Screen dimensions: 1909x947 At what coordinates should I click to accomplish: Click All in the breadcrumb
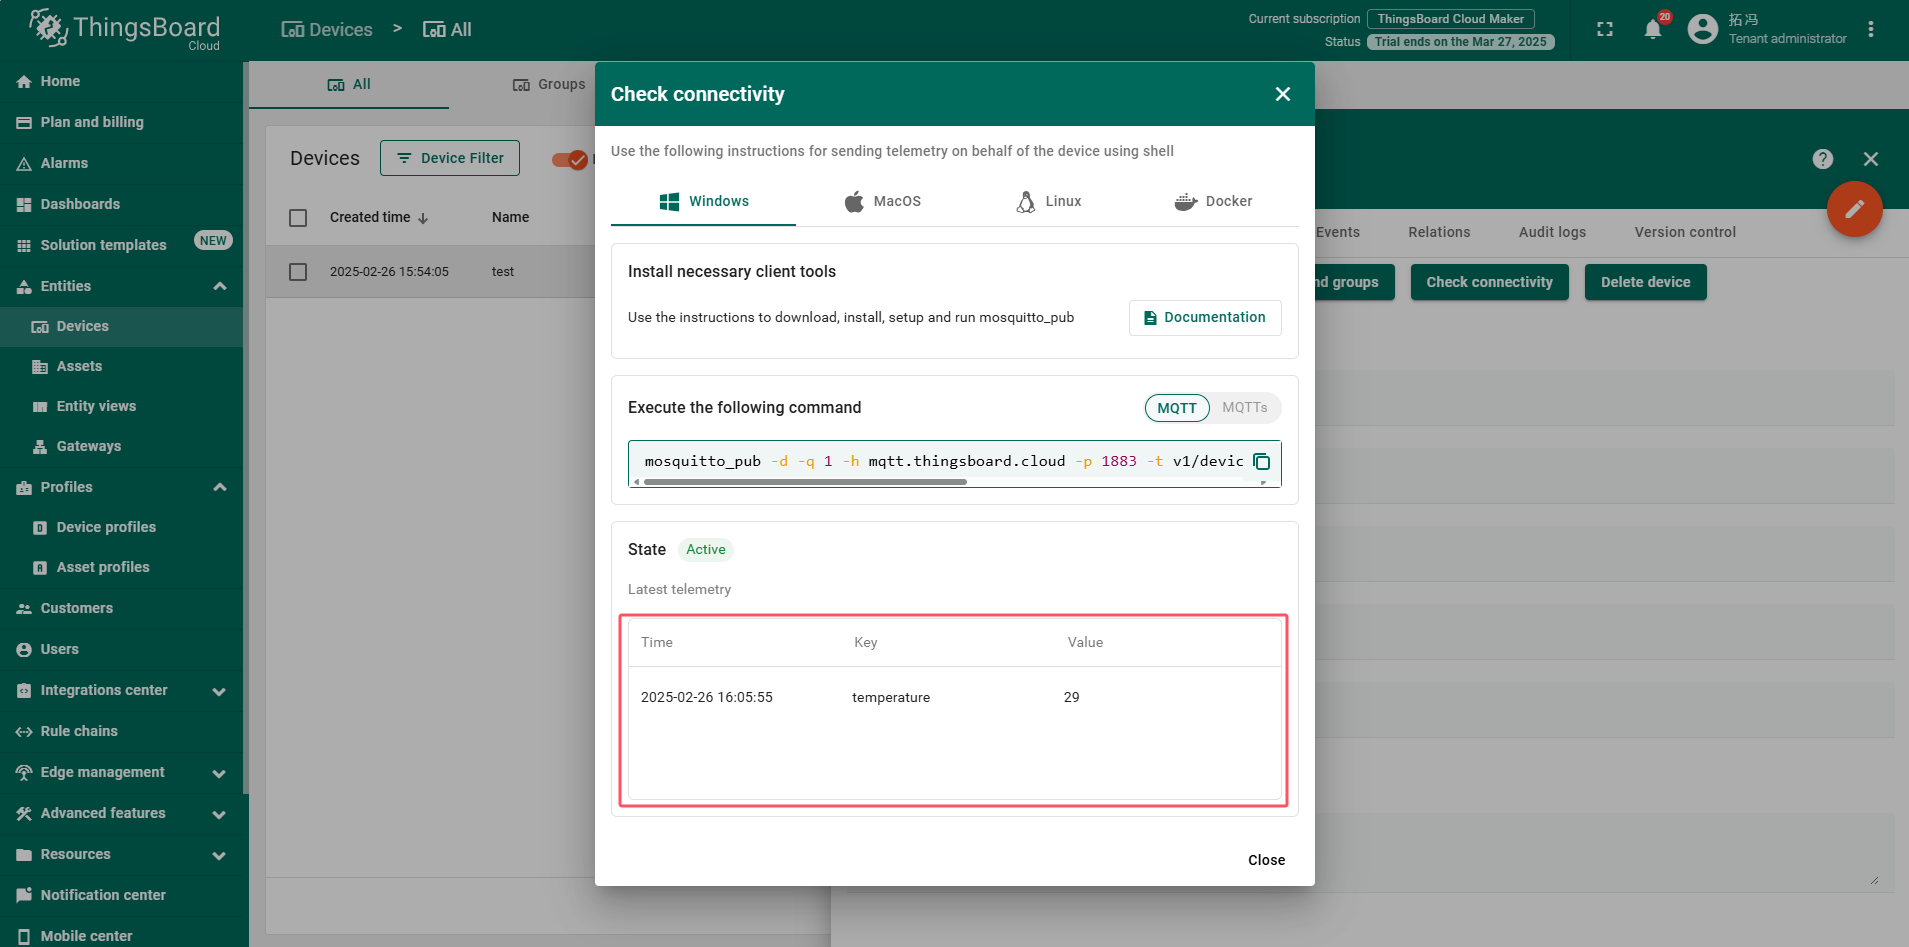pos(447,30)
